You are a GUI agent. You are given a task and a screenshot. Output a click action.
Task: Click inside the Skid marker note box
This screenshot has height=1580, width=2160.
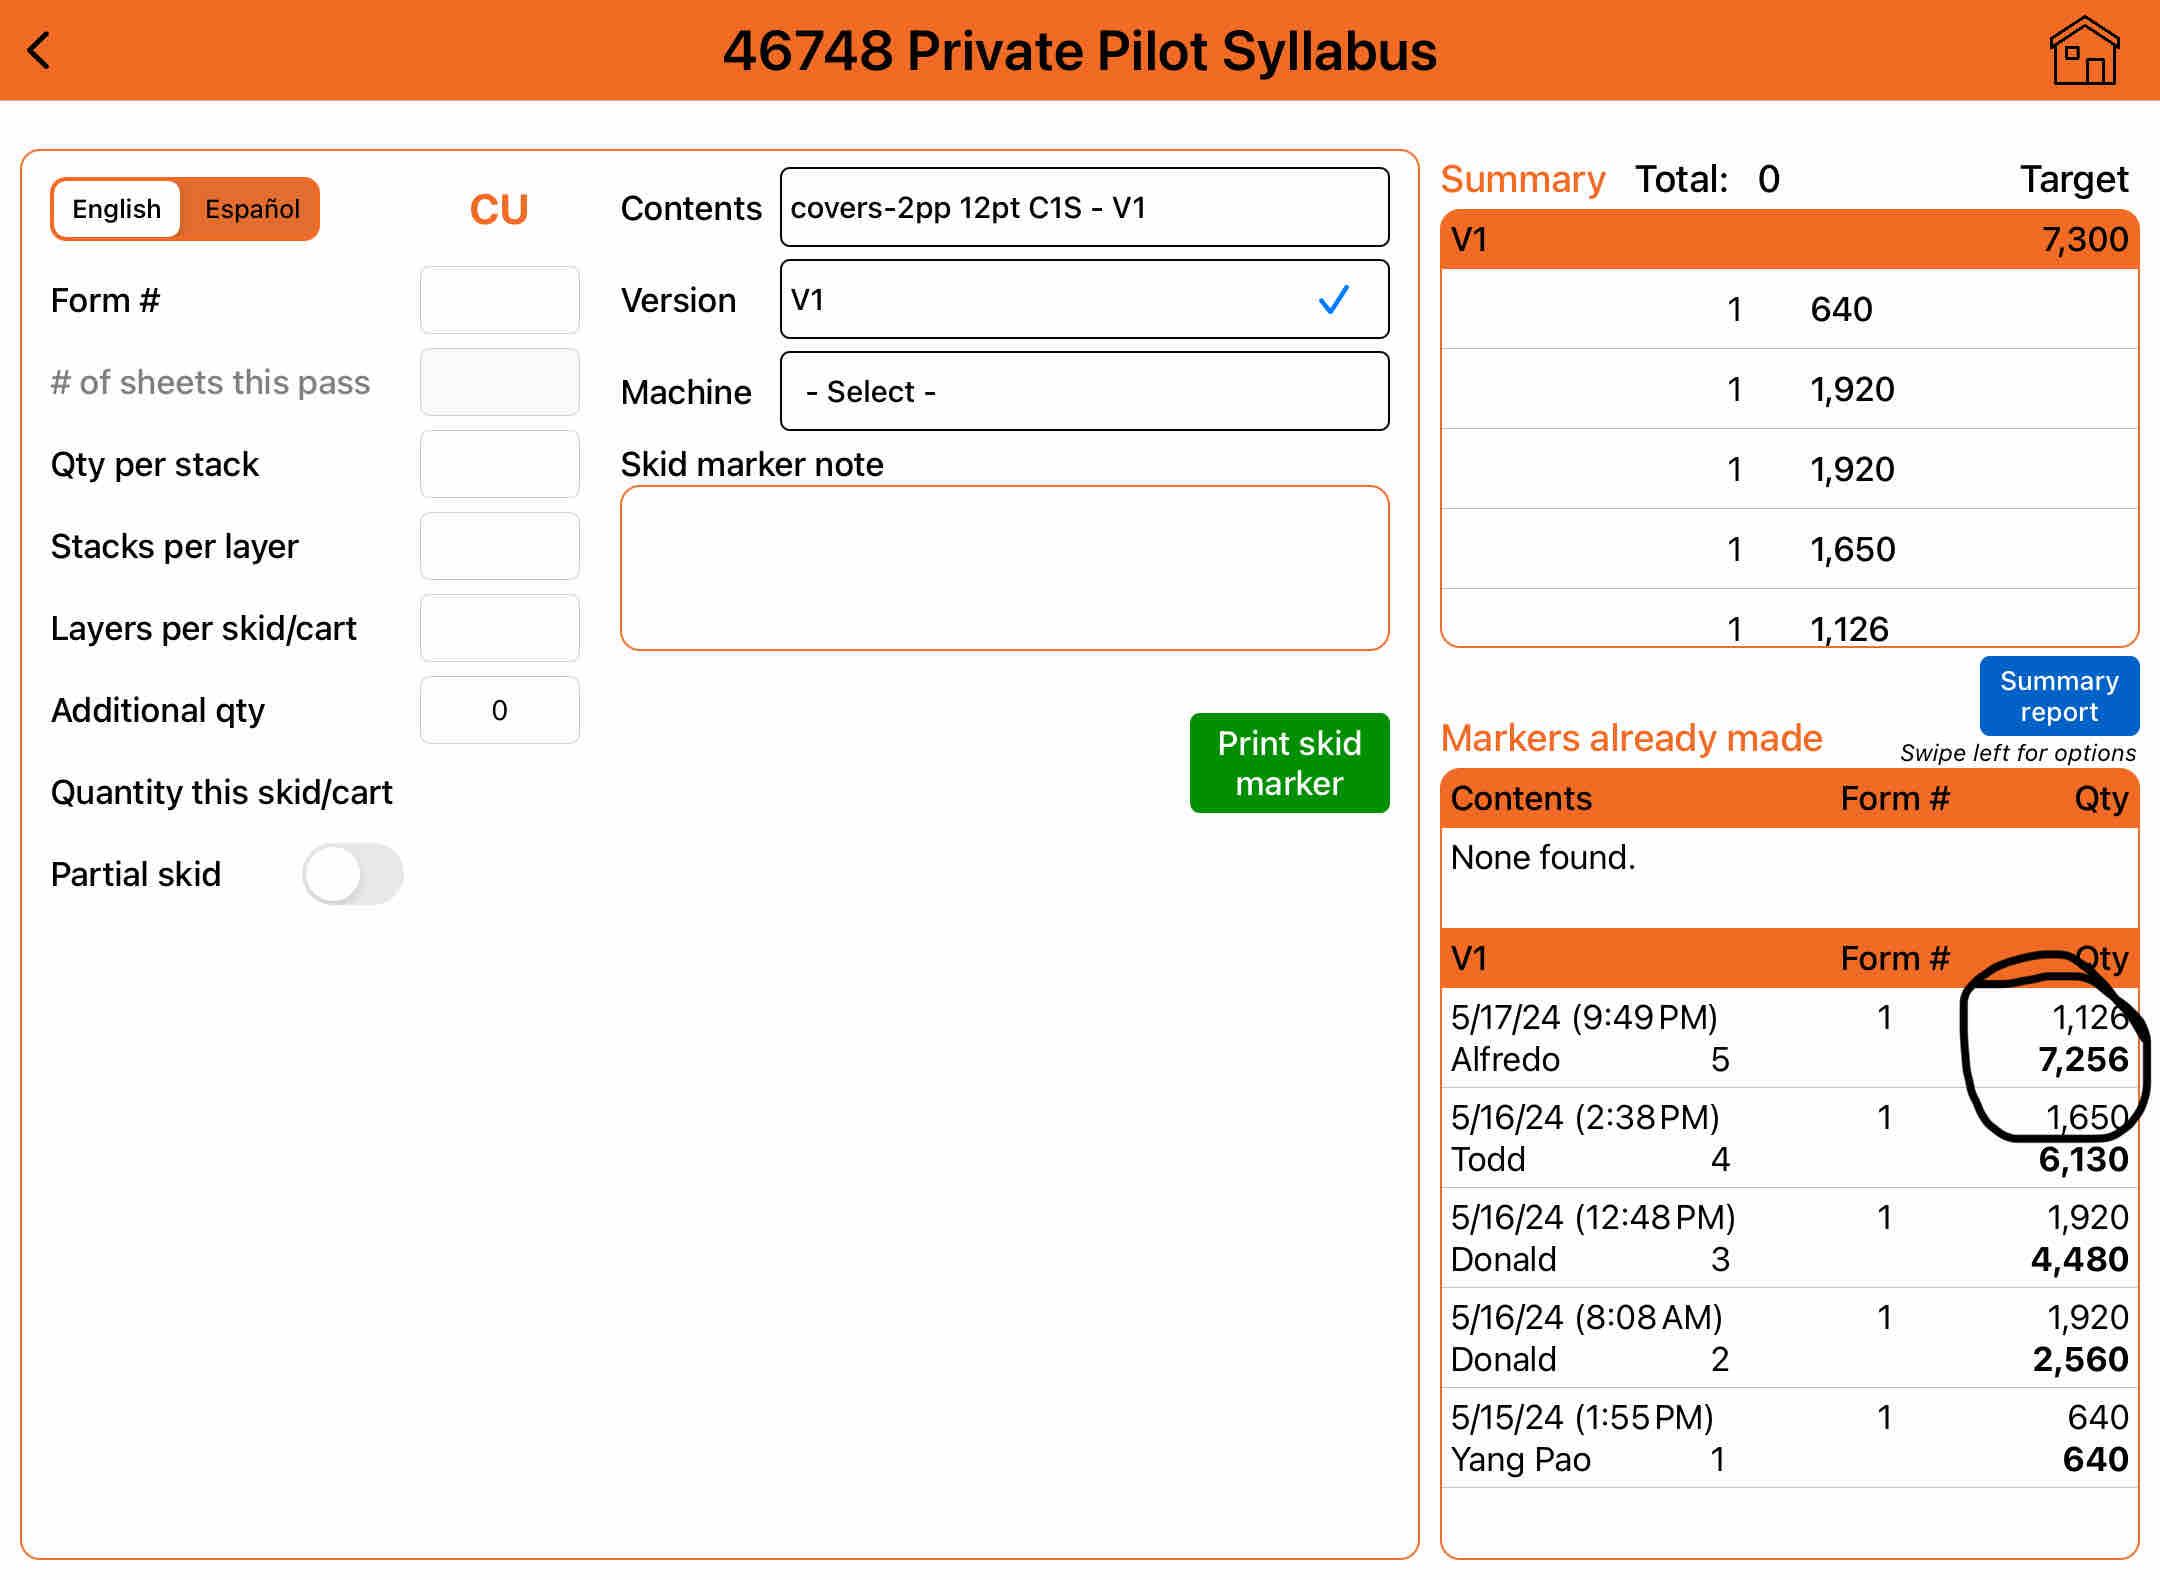(1004, 568)
